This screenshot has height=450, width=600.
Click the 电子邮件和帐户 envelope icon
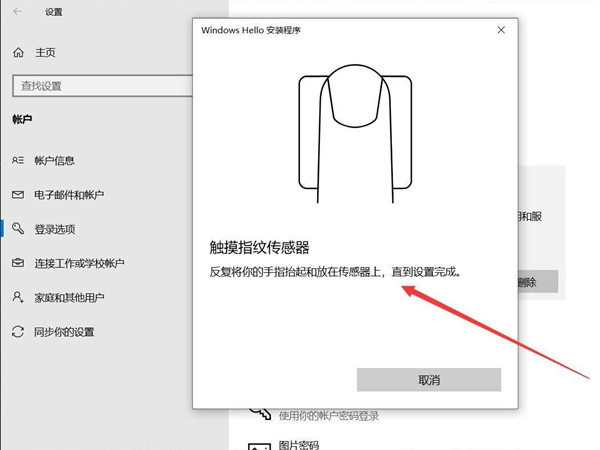(17, 194)
